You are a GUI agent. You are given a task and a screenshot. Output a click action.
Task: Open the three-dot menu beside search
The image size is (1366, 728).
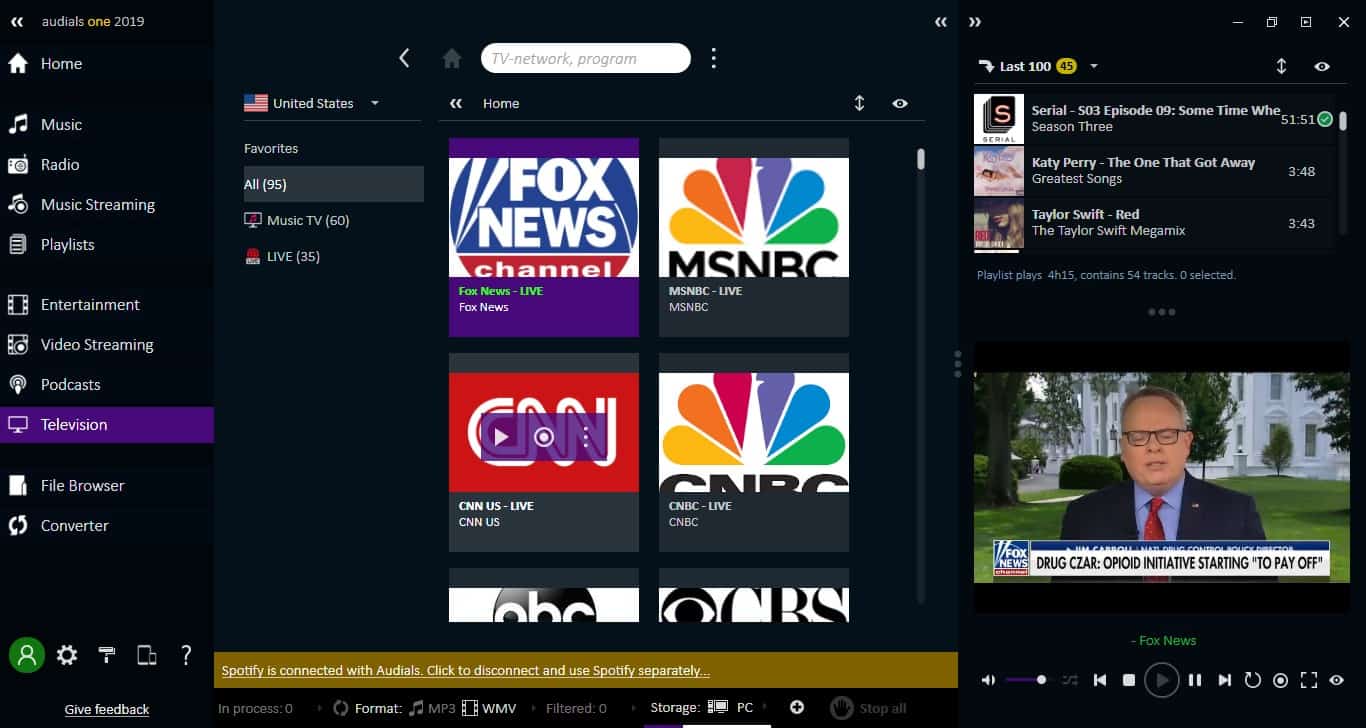[x=713, y=58]
